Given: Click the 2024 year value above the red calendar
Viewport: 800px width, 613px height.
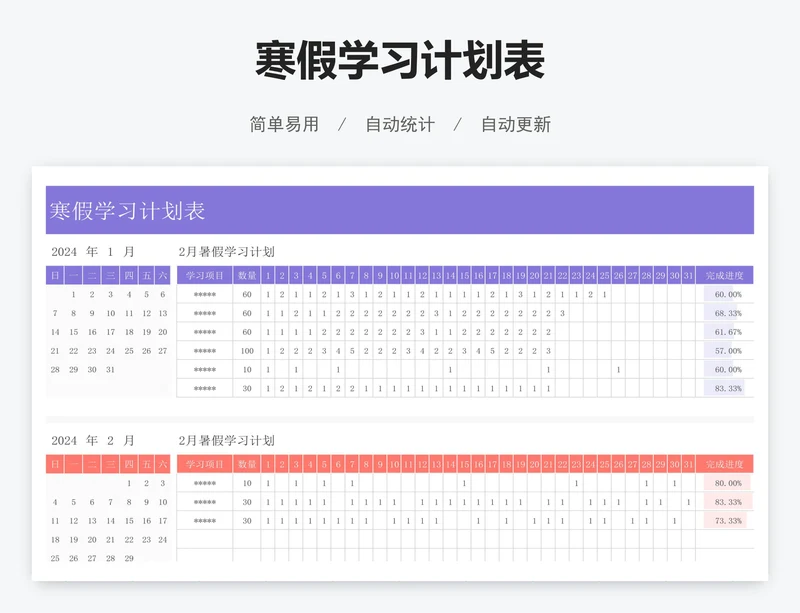Looking at the screenshot, I should coord(64,440).
